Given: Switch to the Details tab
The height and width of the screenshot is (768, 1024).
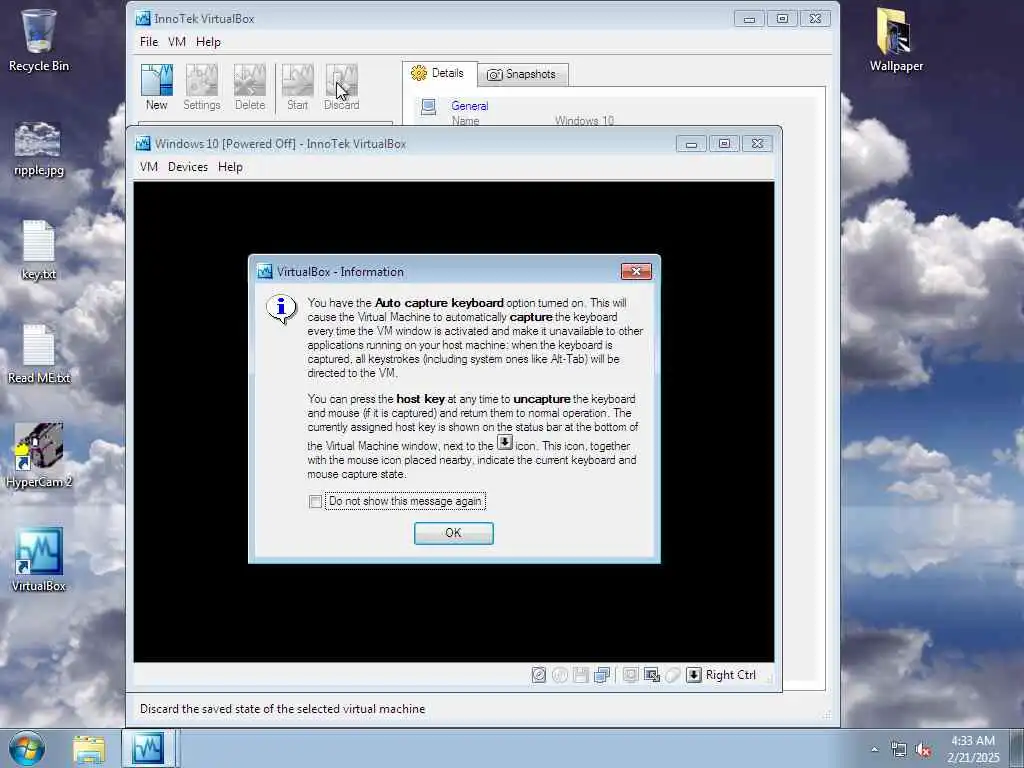Looking at the screenshot, I should 438,73.
